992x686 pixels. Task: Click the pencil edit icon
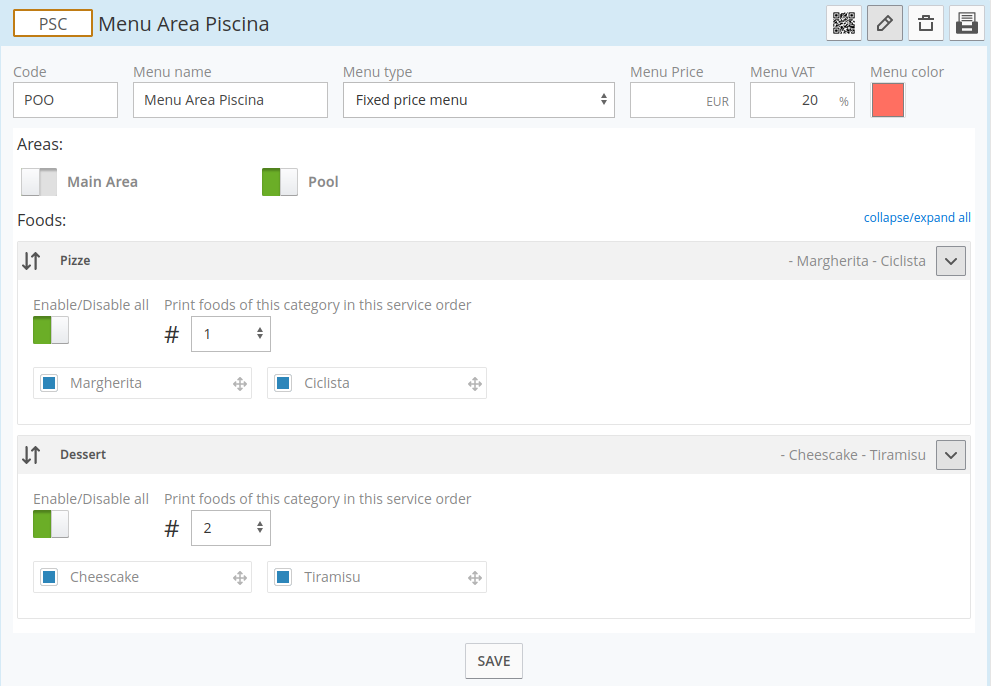coord(885,23)
